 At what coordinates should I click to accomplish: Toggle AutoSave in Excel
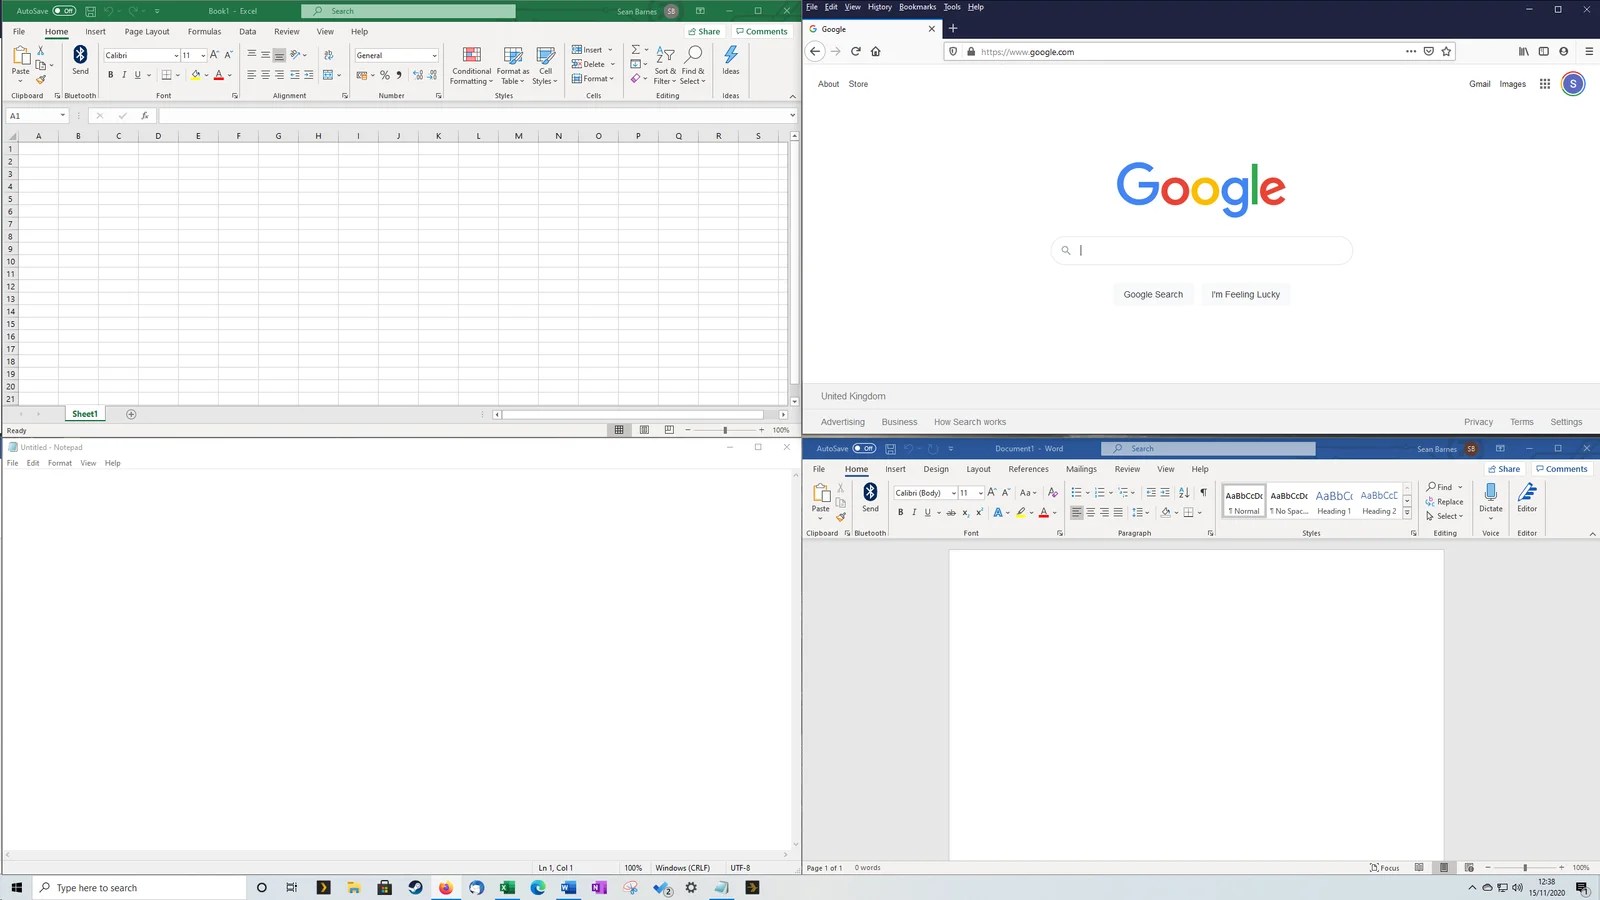[x=64, y=11]
